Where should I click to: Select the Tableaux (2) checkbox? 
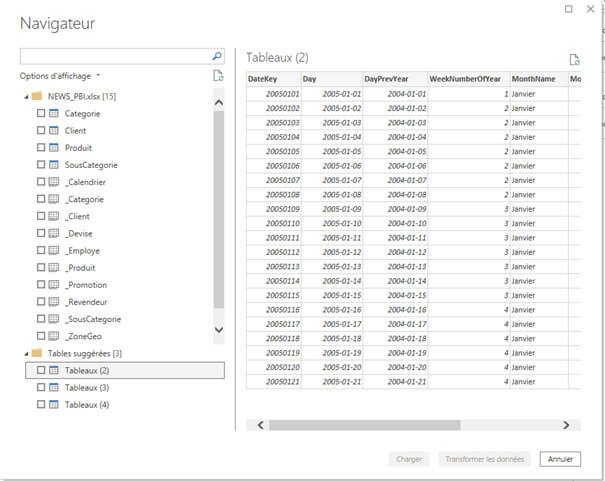(x=41, y=370)
